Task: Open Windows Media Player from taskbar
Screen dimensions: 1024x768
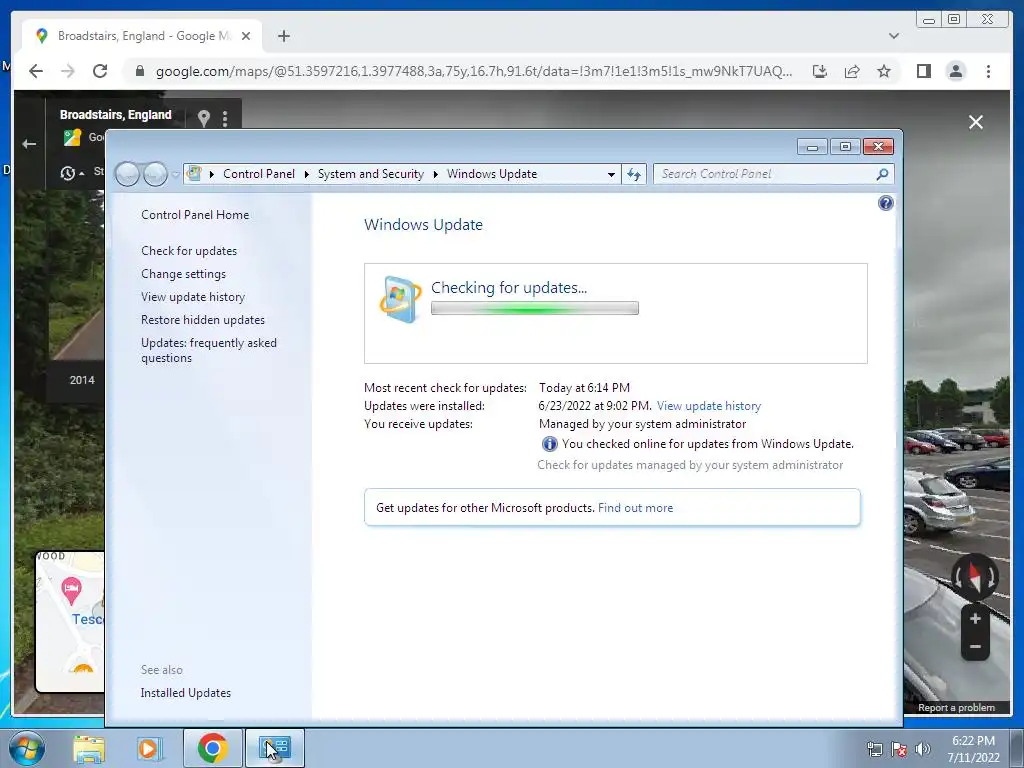Action: click(x=150, y=749)
